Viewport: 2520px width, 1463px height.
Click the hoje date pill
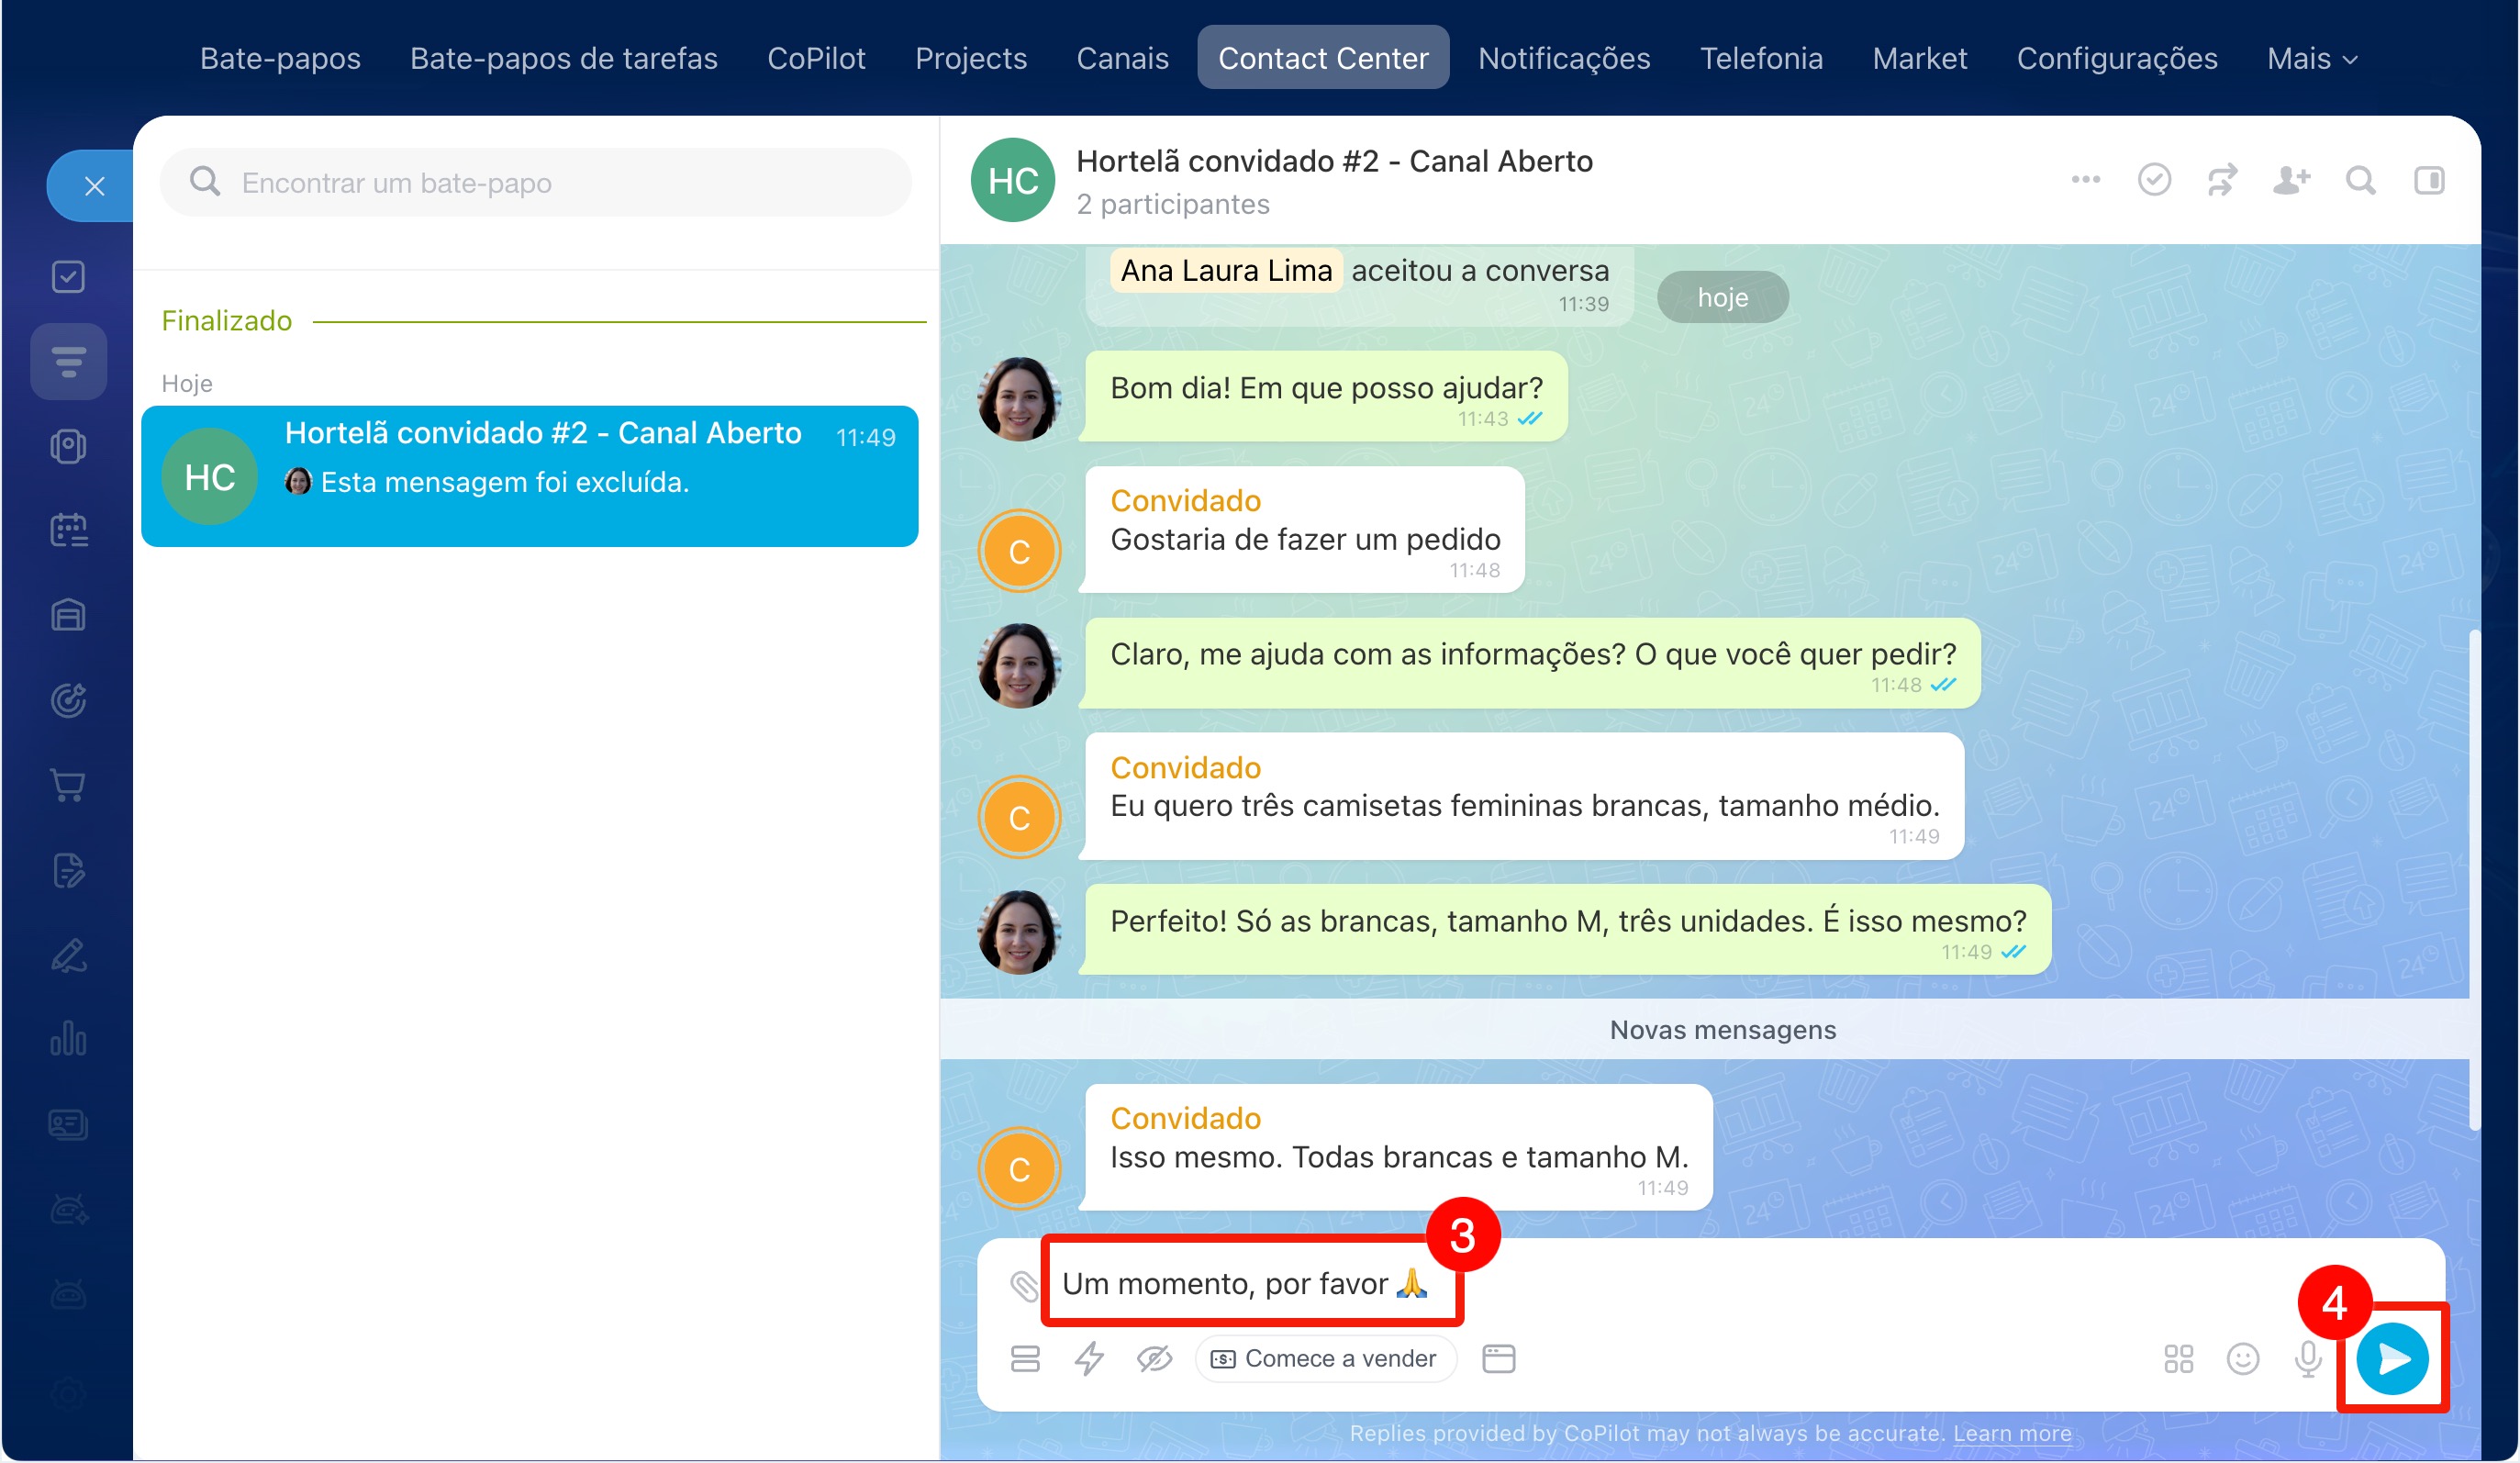1722,297
